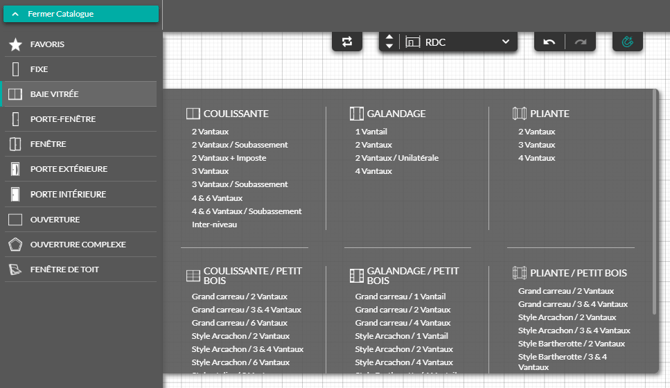Open the FENÊTRE DE TOIT category label
670x388 pixels.
pos(64,270)
